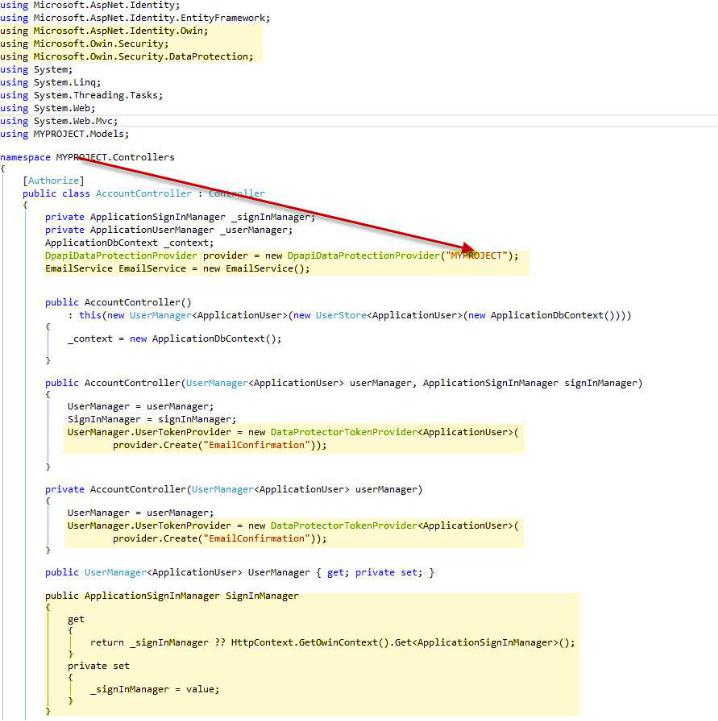The height and width of the screenshot is (721, 718).
Task: Click the 'private ApplicationUserManager _userManager;' line
Action: 169,230
